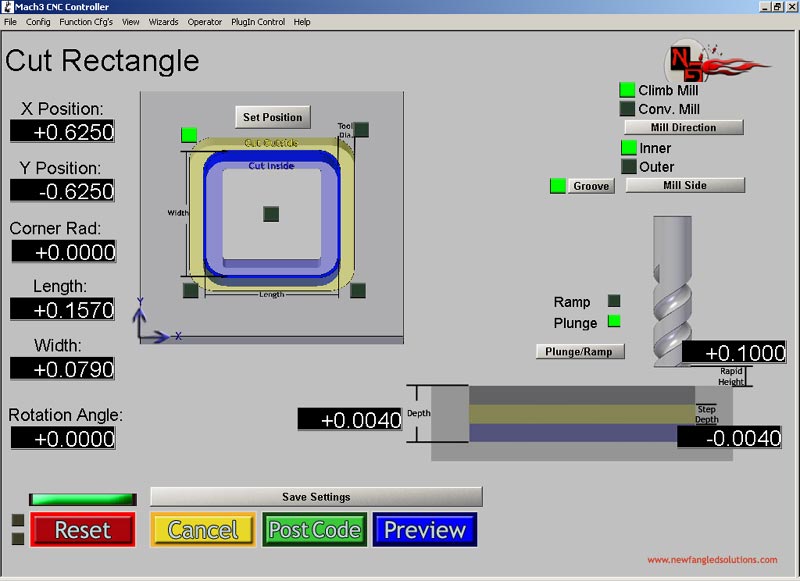This screenshot has height=581, width=800.
Task: Click the Corner Rad value field
Action: pyautogui.click(x=64, y=251)
